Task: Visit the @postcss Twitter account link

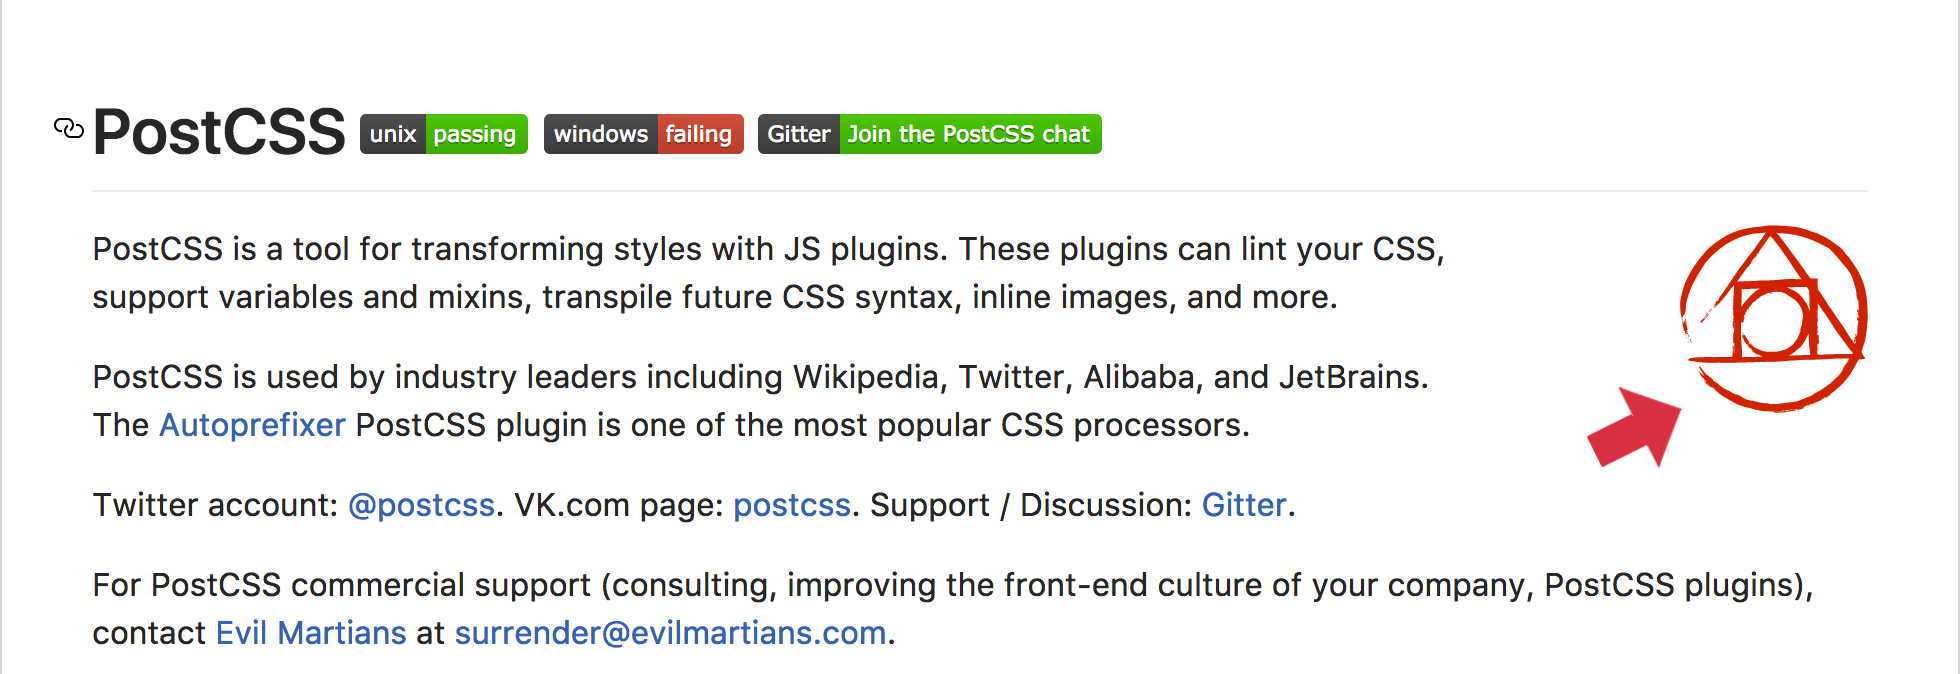Action: 421,505
